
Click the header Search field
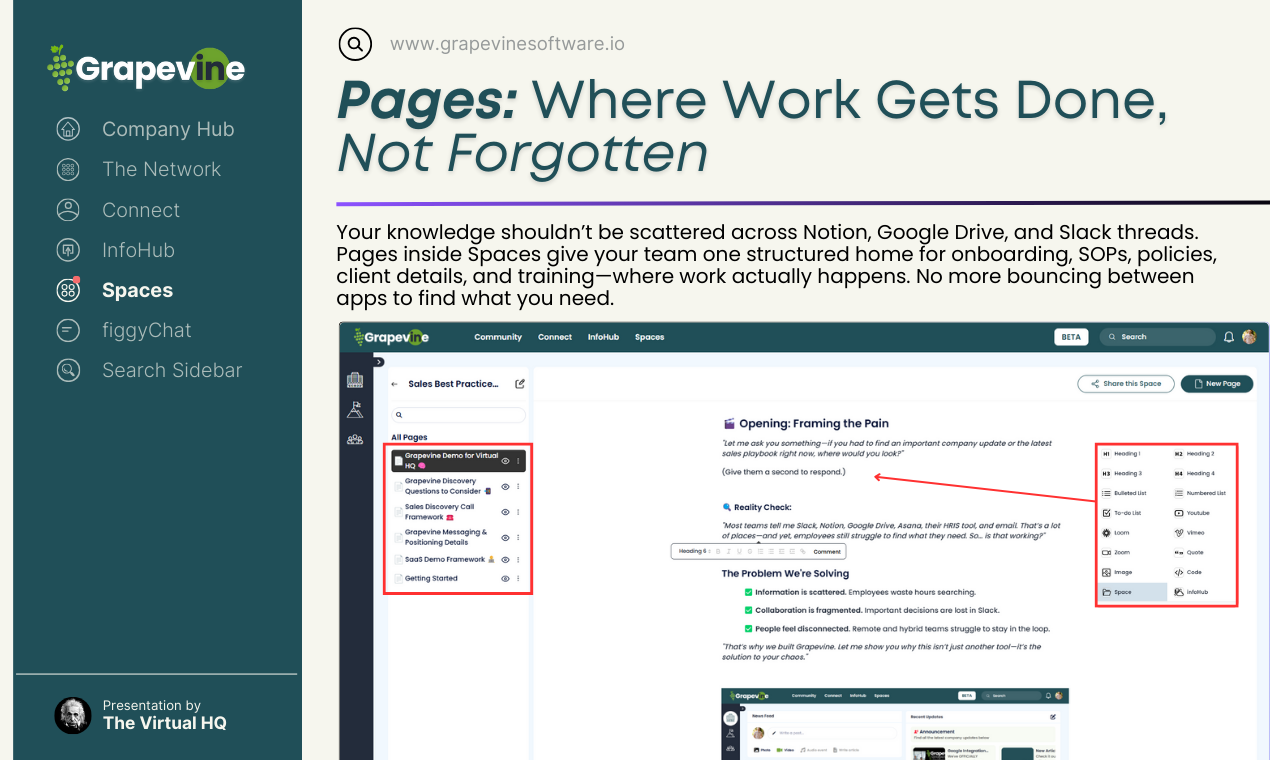1157,337
